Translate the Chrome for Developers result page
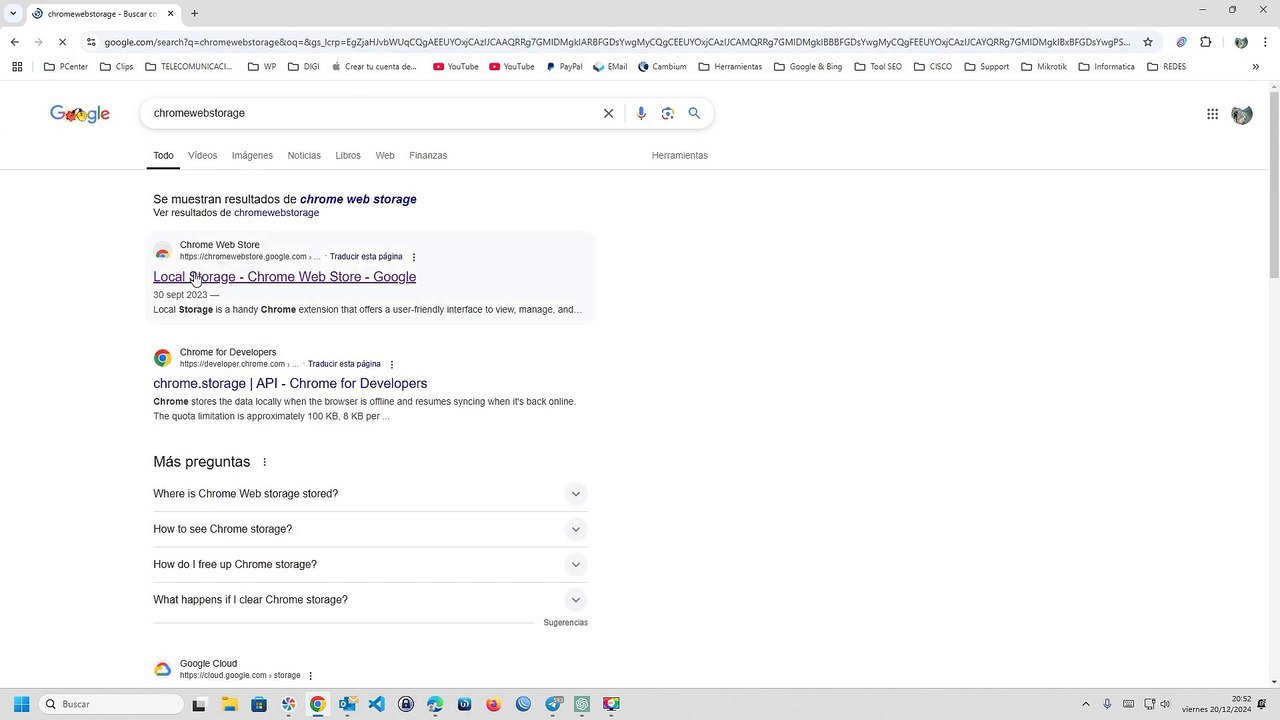The image size is (1280, 720). [x=344, y=364]
